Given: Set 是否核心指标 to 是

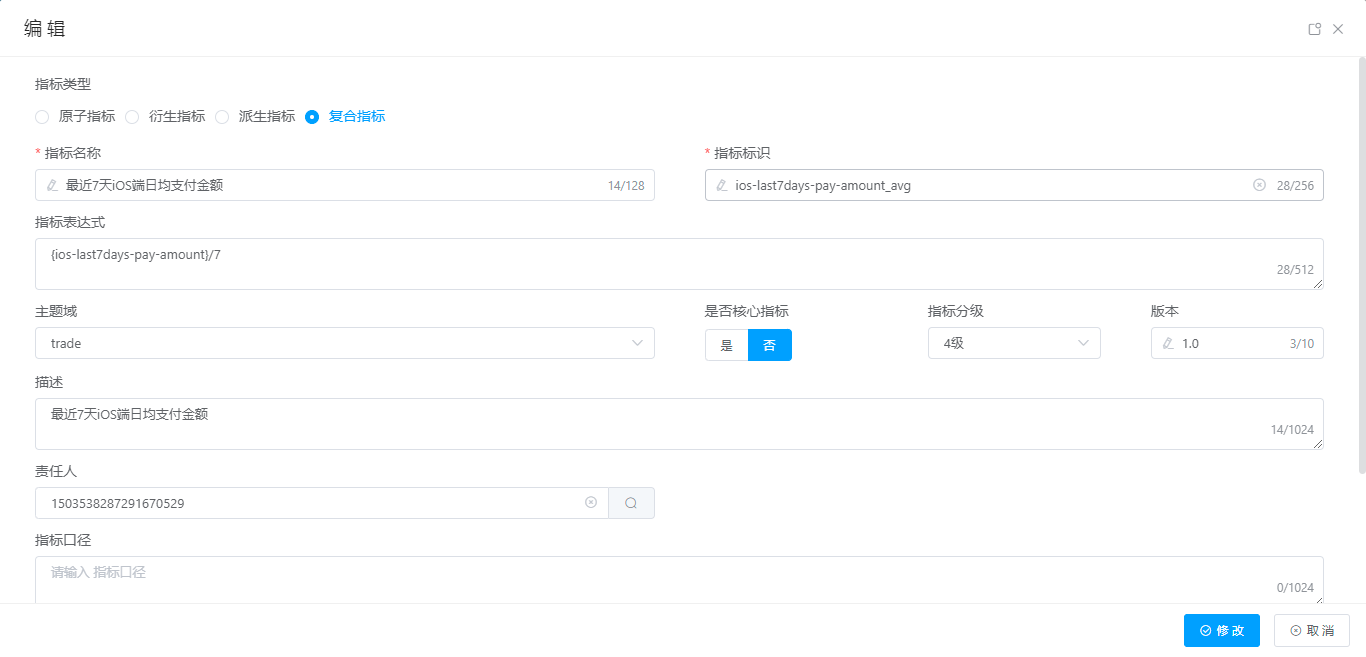Looking at the screenshot, I should pos(727,345).
